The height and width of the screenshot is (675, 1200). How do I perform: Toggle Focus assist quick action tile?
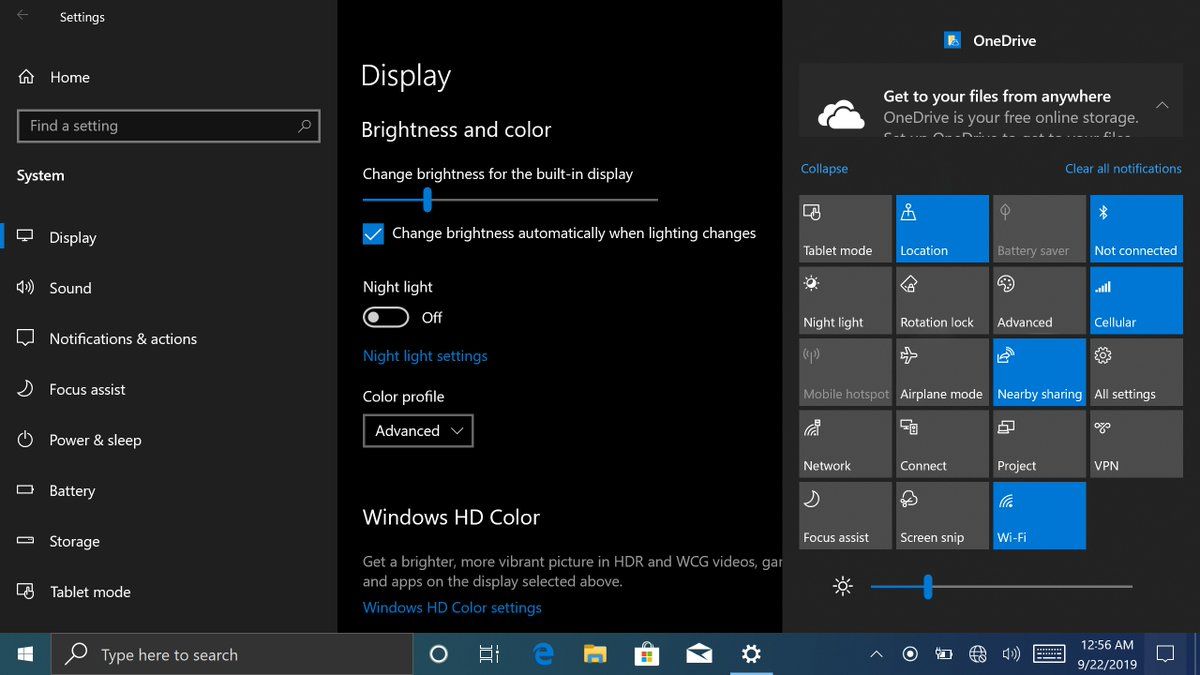pyautogui.click(x=845, y=516)
